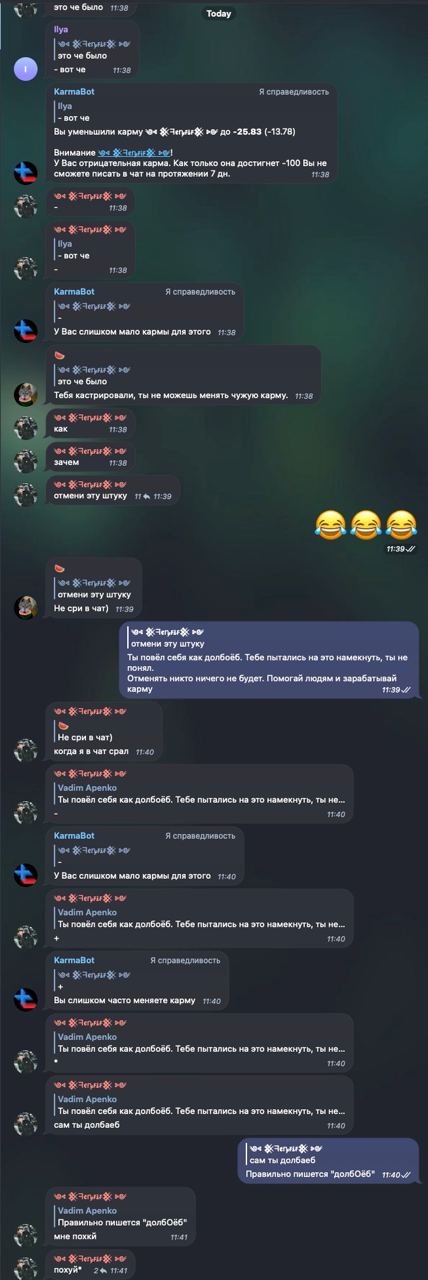Click the replies counter on the "похуй*" message

99,1270
